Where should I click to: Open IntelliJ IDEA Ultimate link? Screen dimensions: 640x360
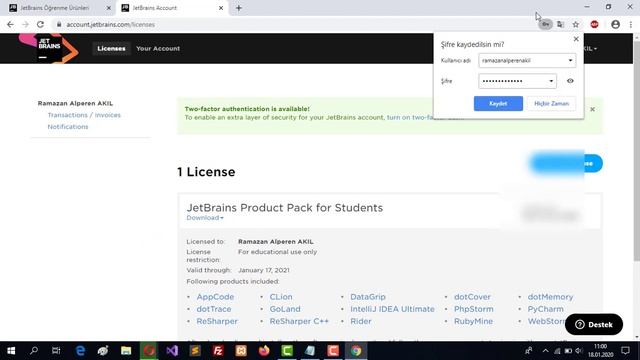[x=392, y=309]
